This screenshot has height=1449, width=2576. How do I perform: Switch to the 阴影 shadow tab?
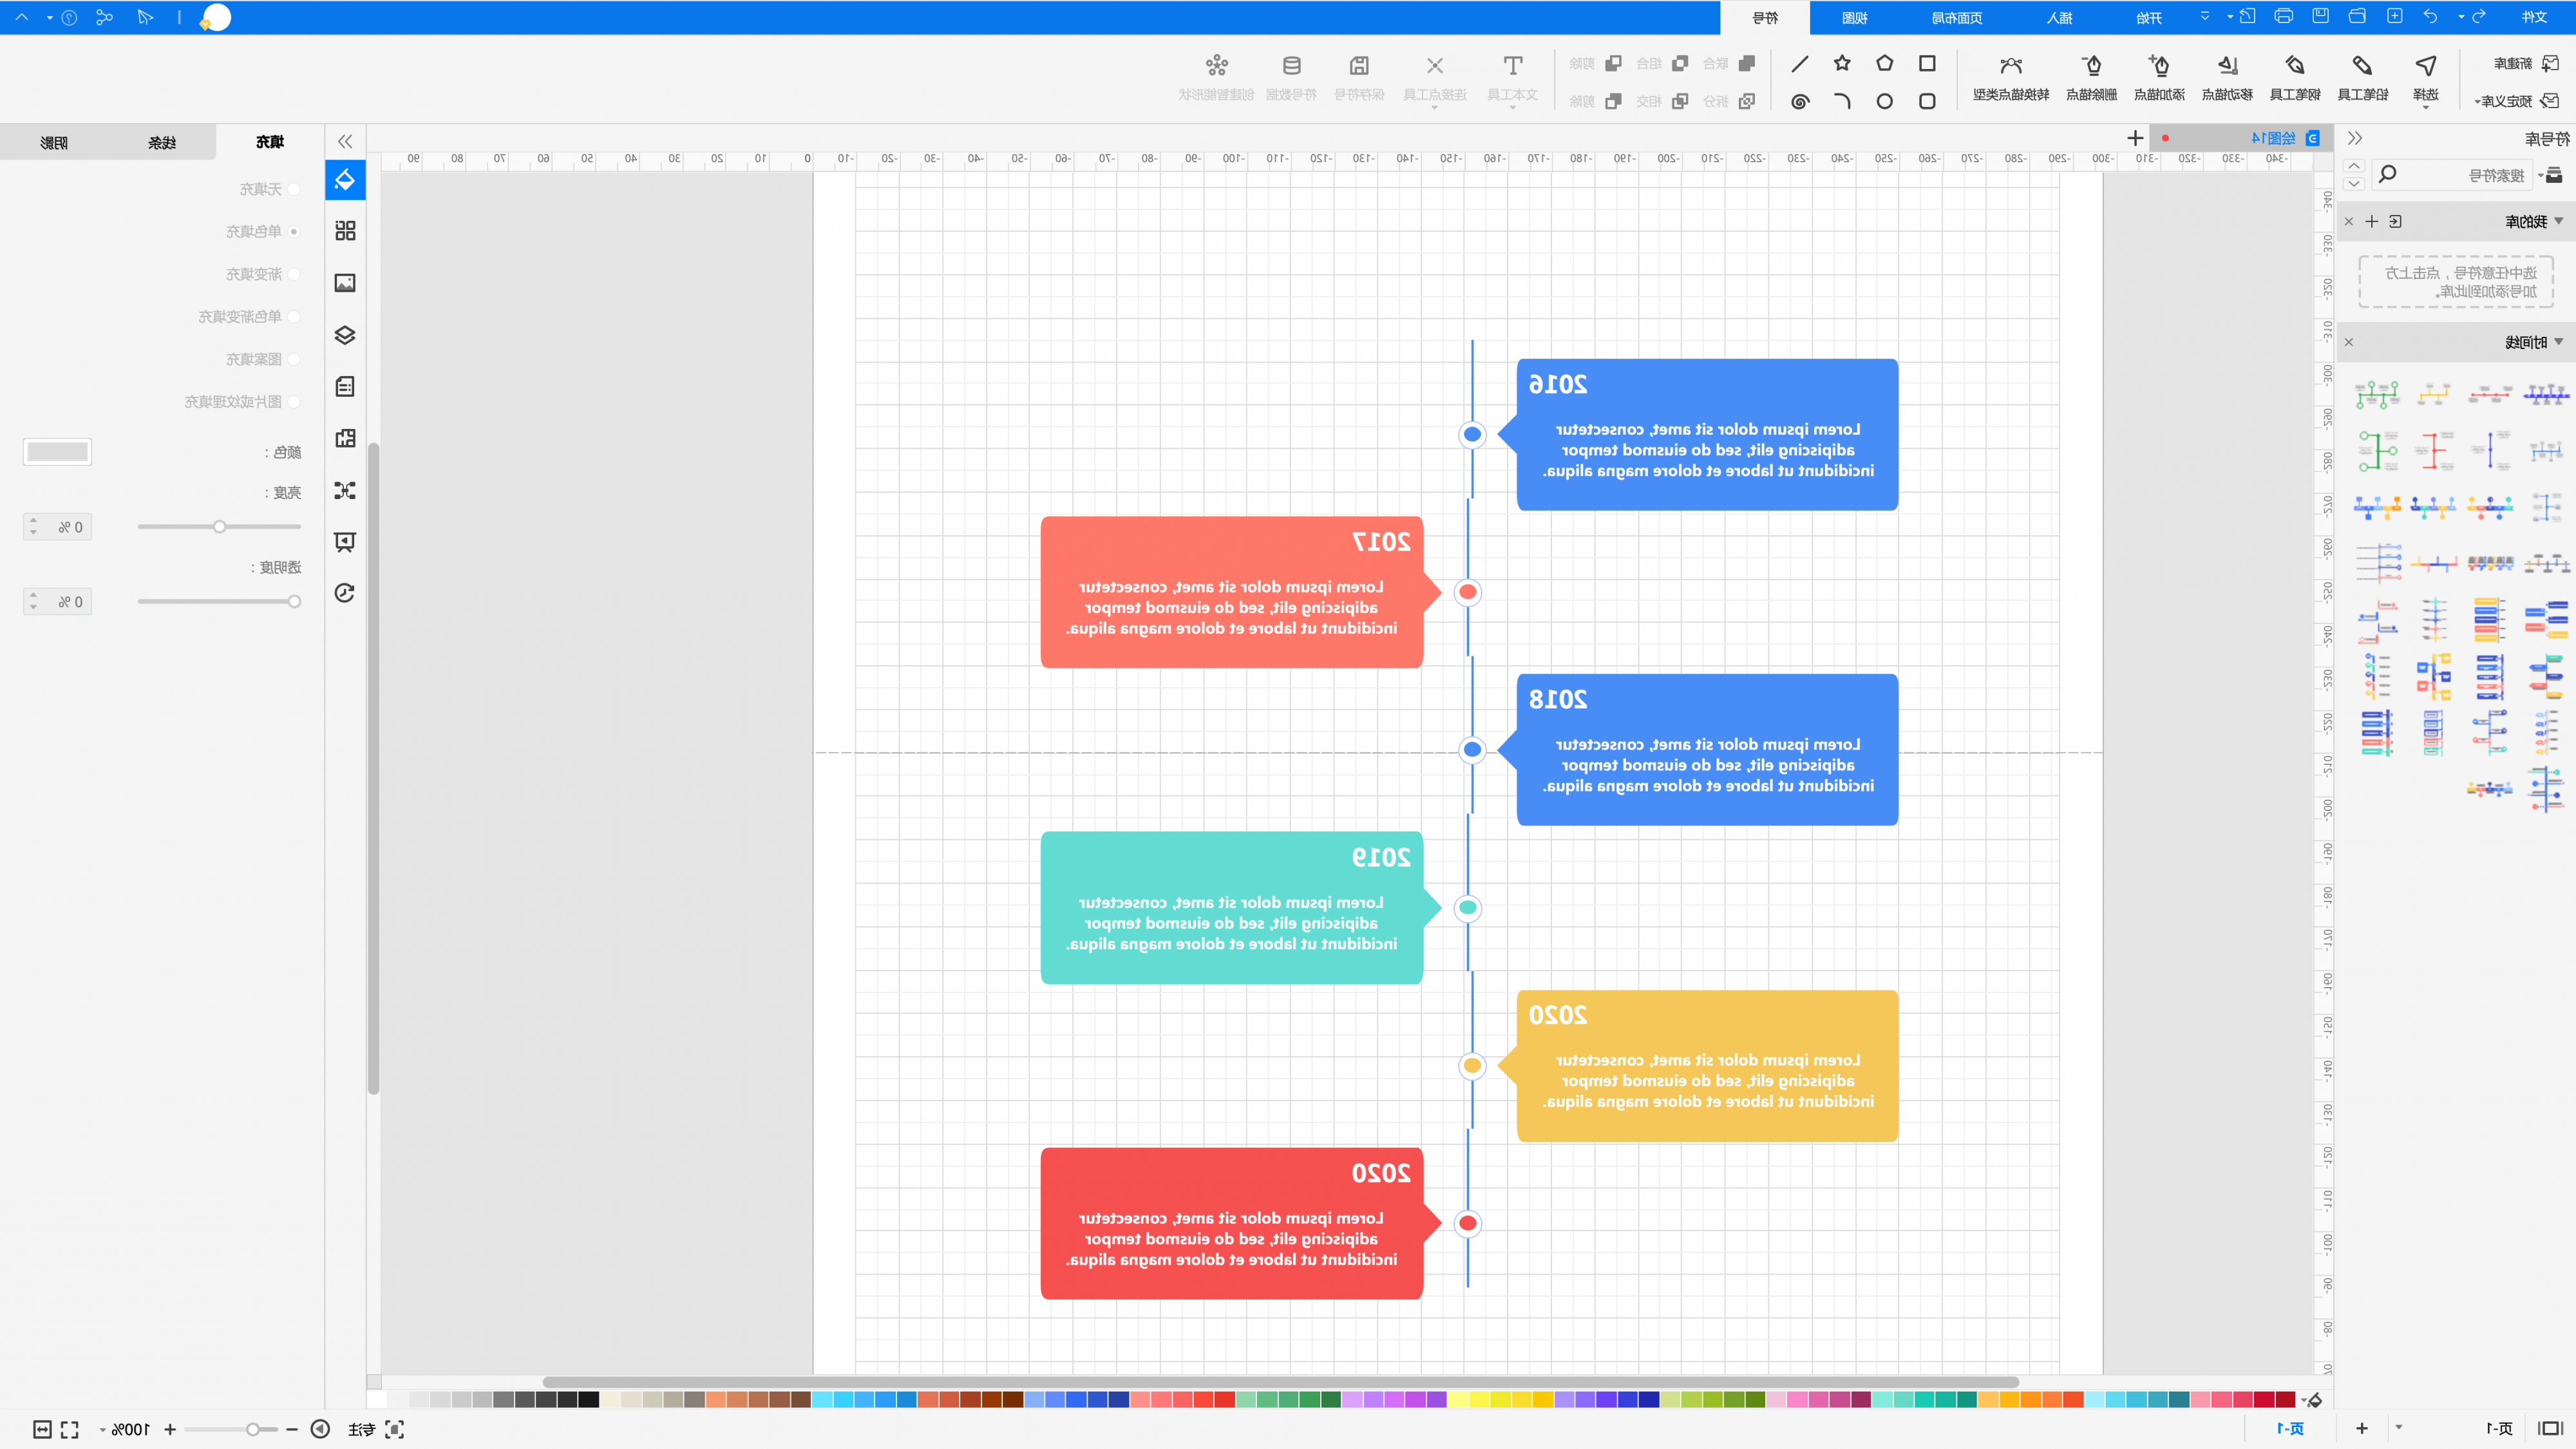54,142
